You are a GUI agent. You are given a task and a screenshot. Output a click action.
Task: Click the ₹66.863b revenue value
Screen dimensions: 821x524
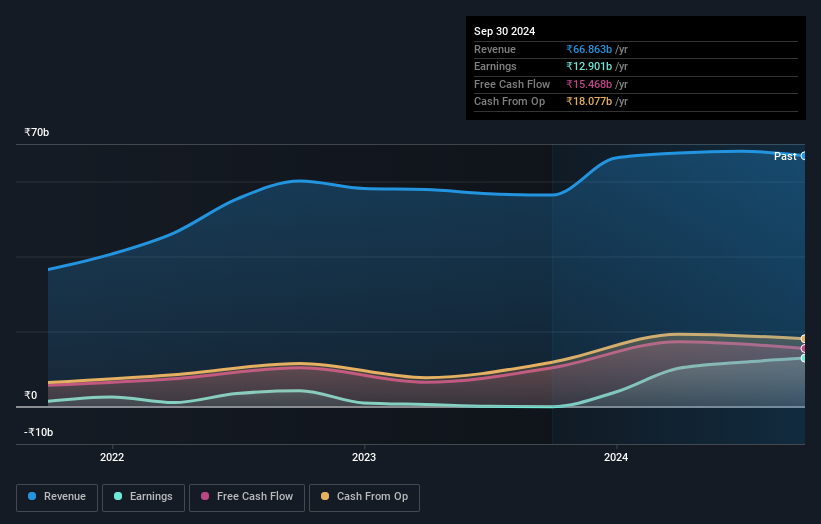[589, 49]
